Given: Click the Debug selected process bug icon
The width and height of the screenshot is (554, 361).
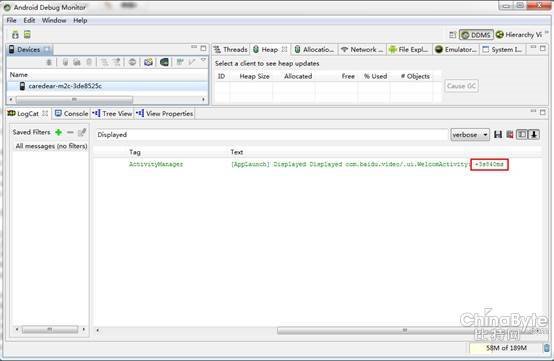Looking at the screenshot, I should pos(49,63).
